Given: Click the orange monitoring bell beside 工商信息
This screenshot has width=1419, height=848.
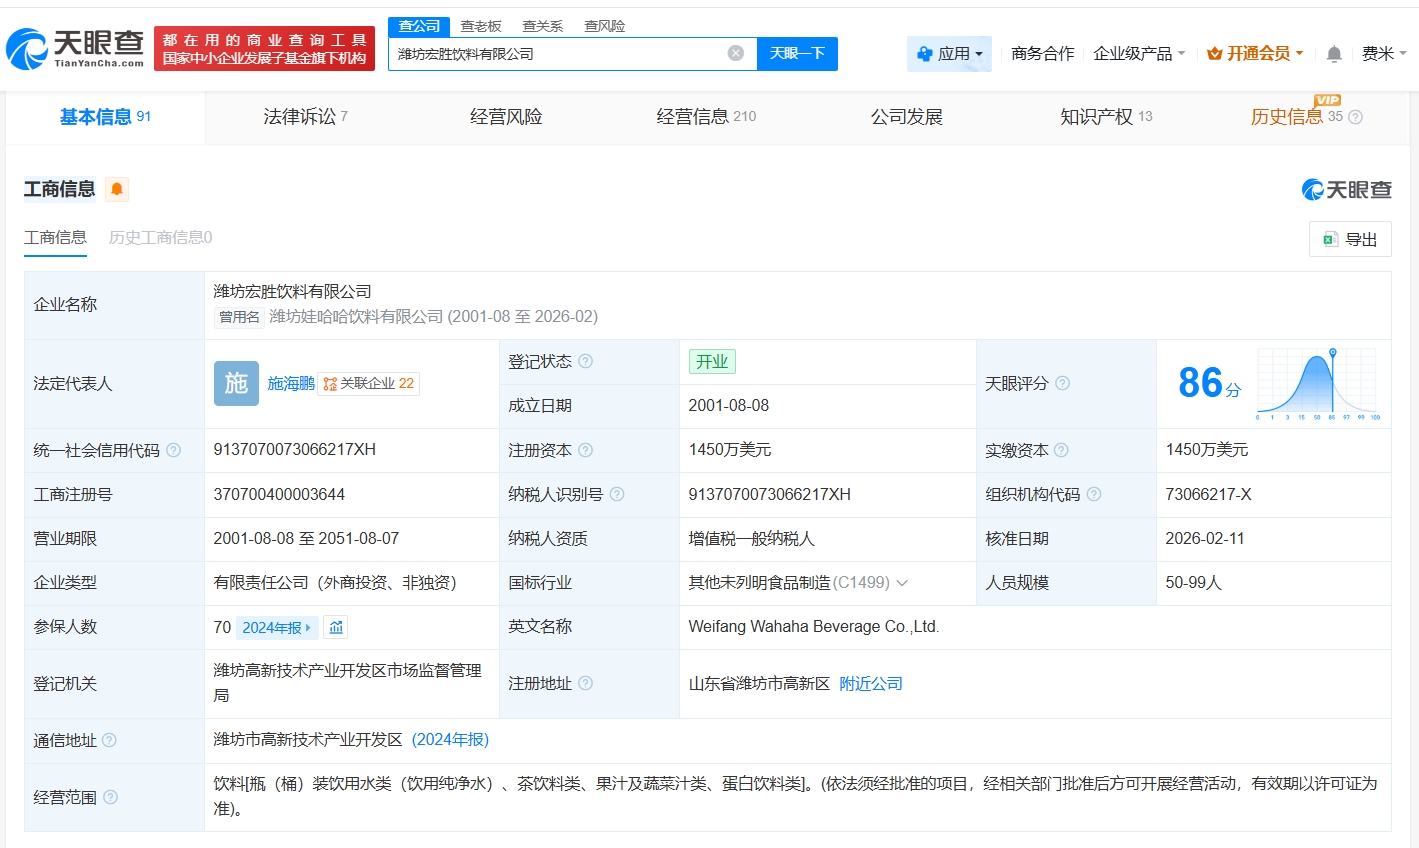Looking at the screenshot, I should 117,189.
